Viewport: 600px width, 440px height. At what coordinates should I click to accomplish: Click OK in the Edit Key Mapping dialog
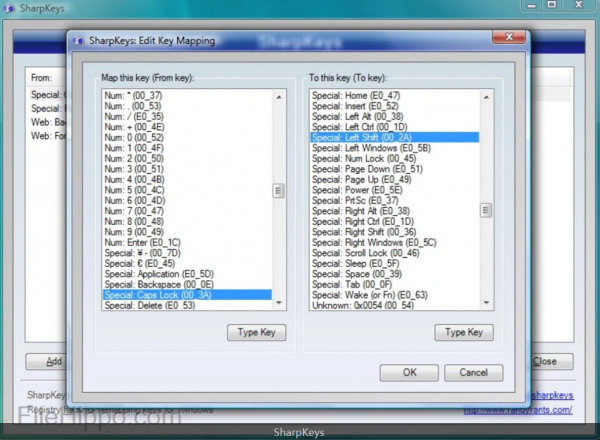409,373
